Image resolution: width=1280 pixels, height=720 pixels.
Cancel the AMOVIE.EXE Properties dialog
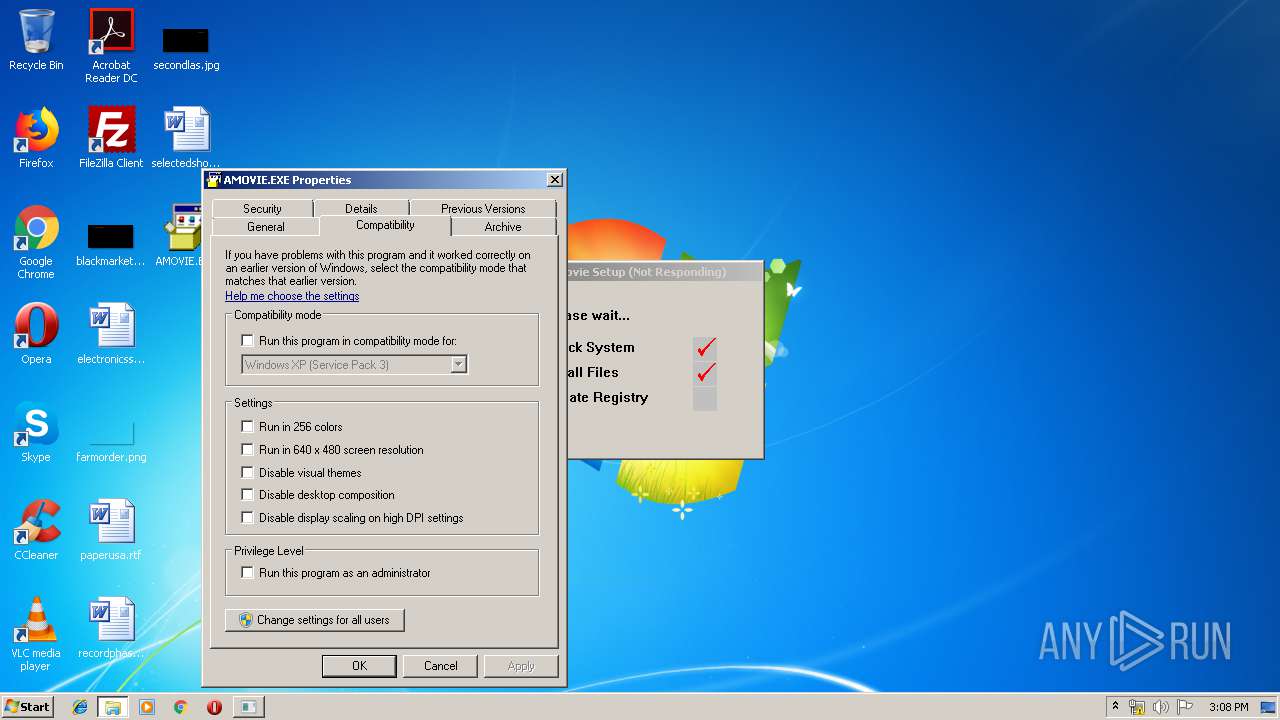[x=441, y=666]
